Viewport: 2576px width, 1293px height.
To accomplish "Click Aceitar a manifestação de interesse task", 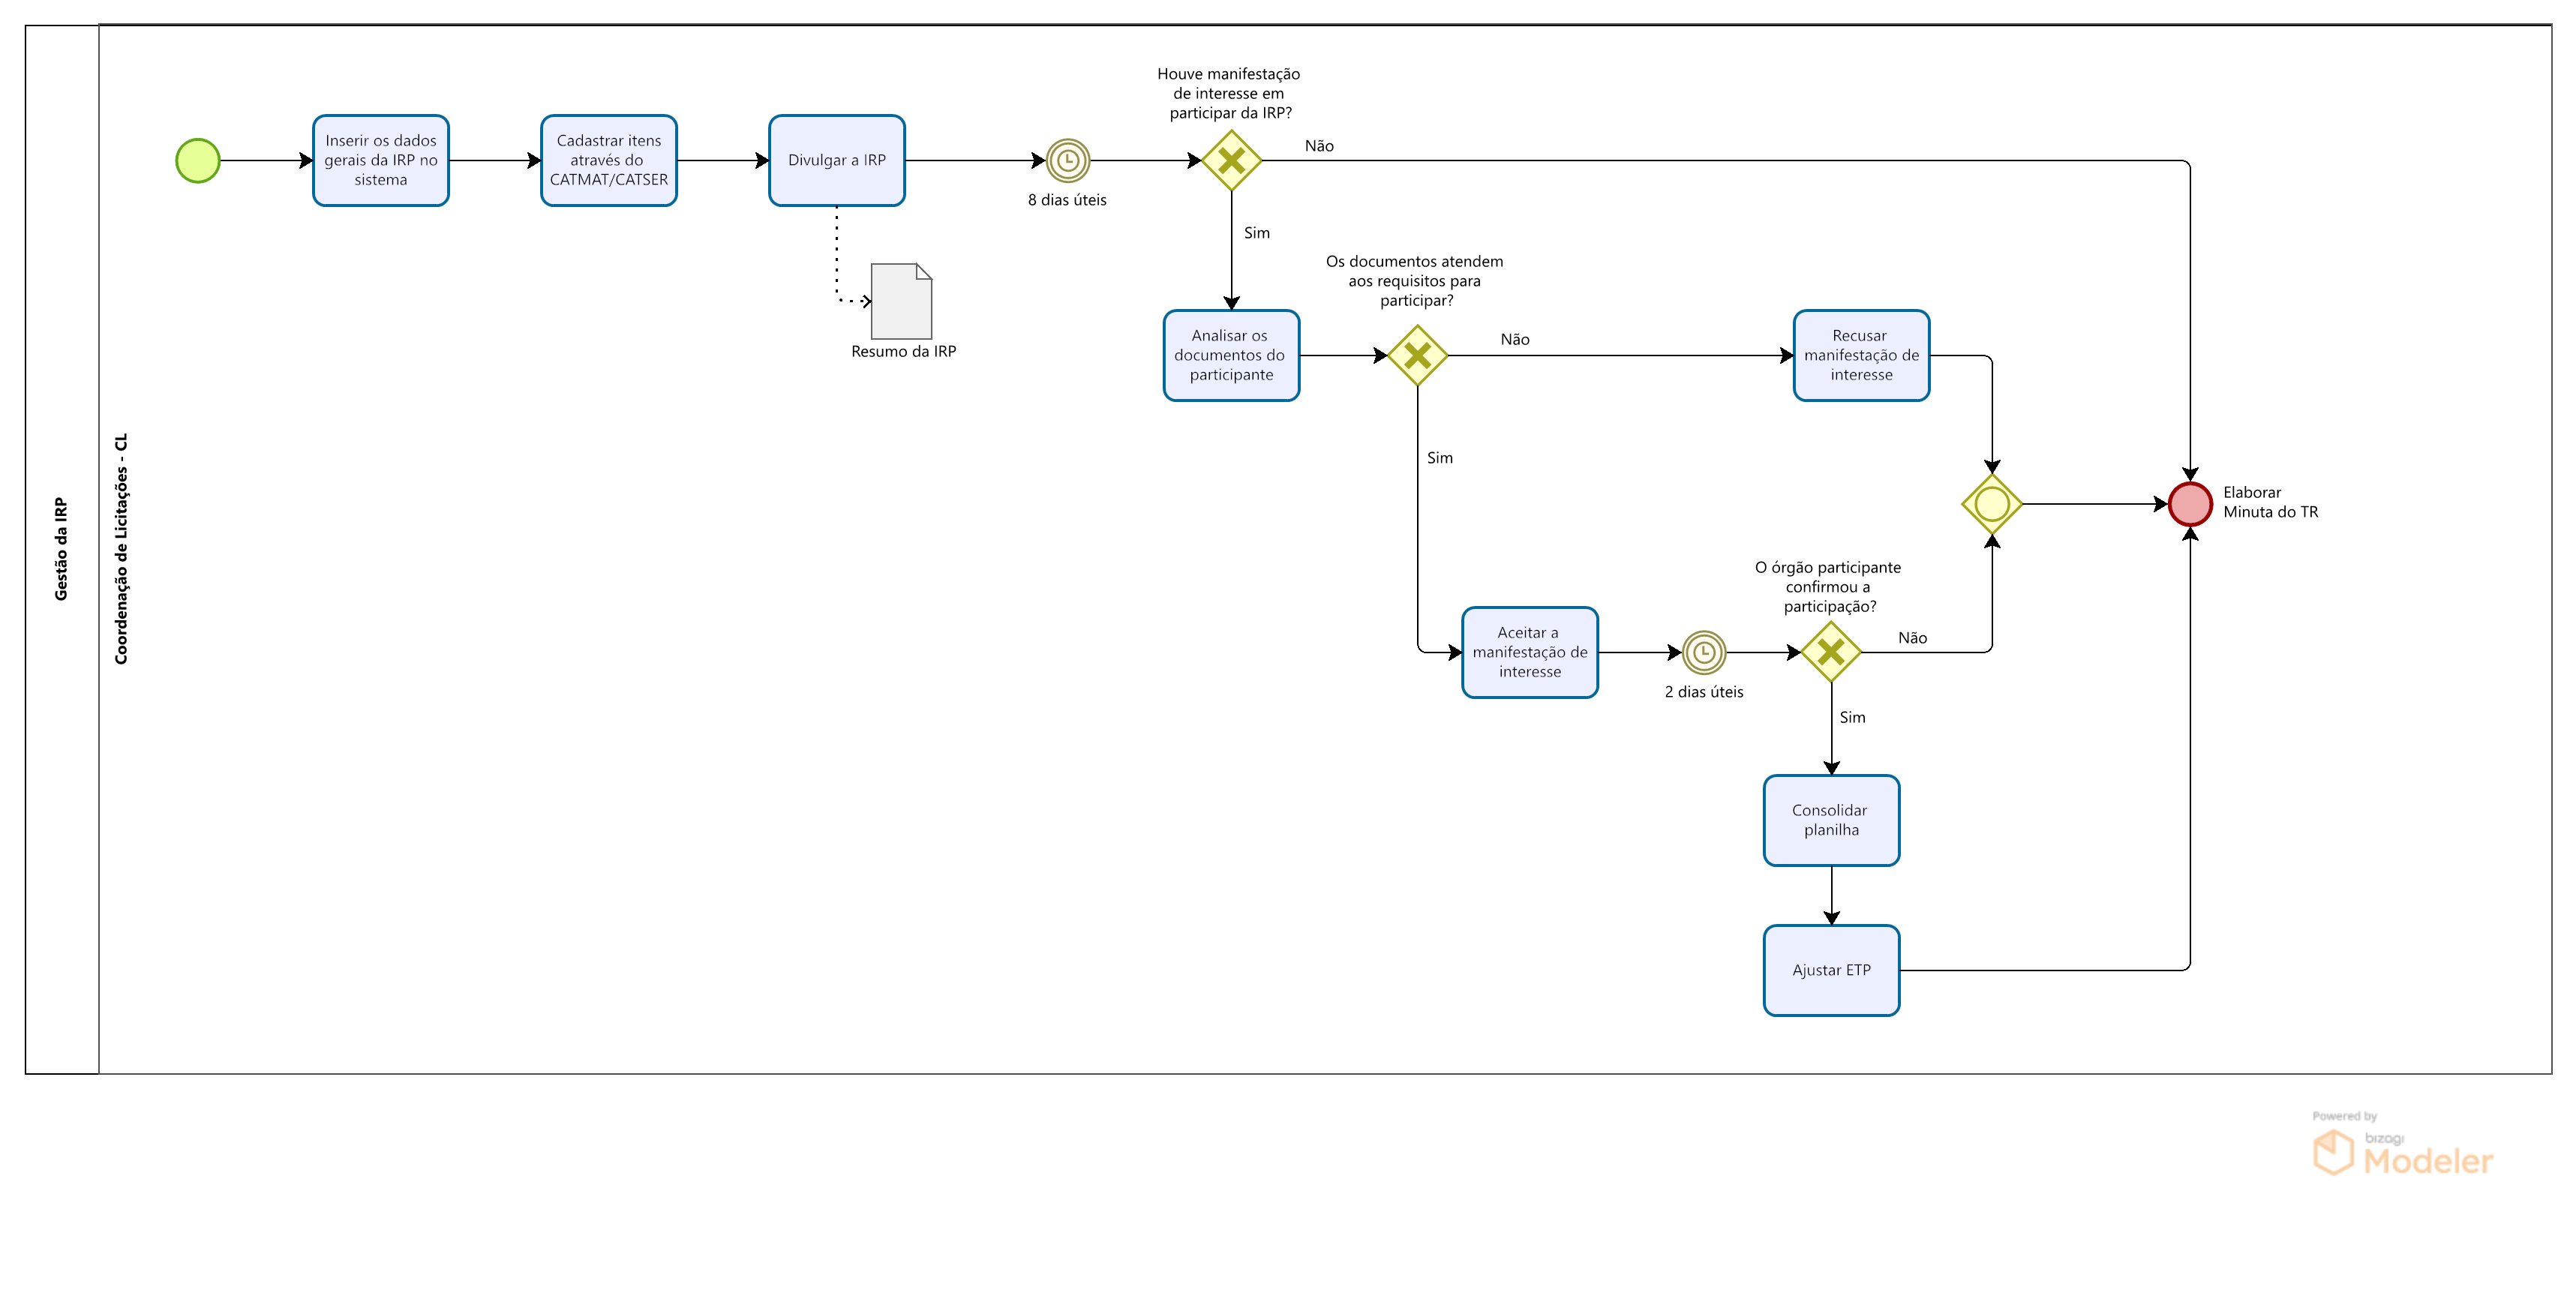I will pyautogui.click(x=1529, y=653).
